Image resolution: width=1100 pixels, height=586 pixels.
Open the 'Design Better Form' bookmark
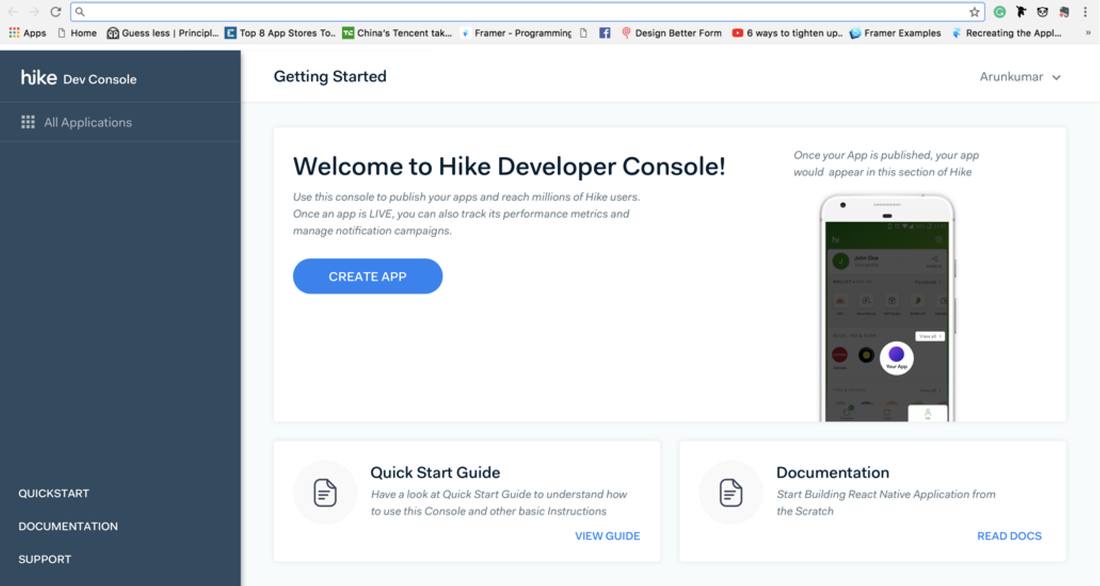click(x=671, y=33)
